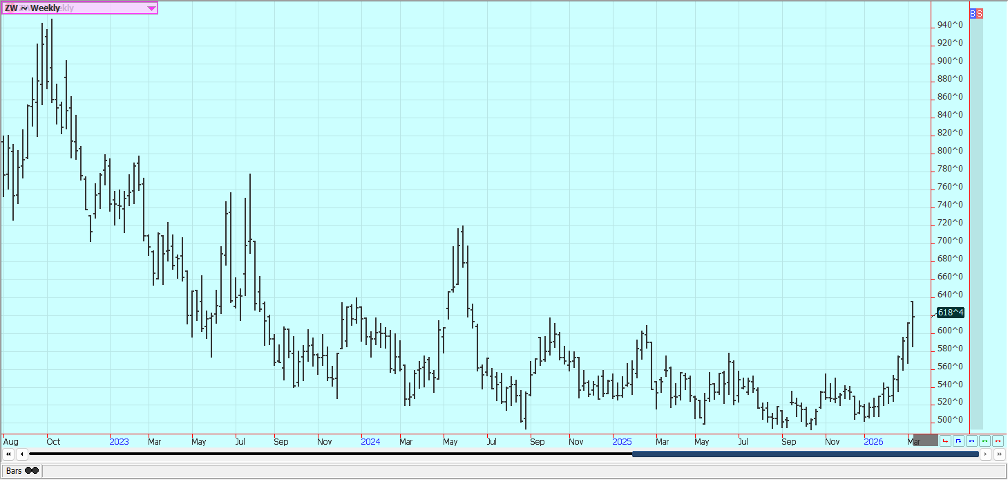Click the blue B buy button
The height and width of the screenshot is (480, 1008).
[975, 13]
